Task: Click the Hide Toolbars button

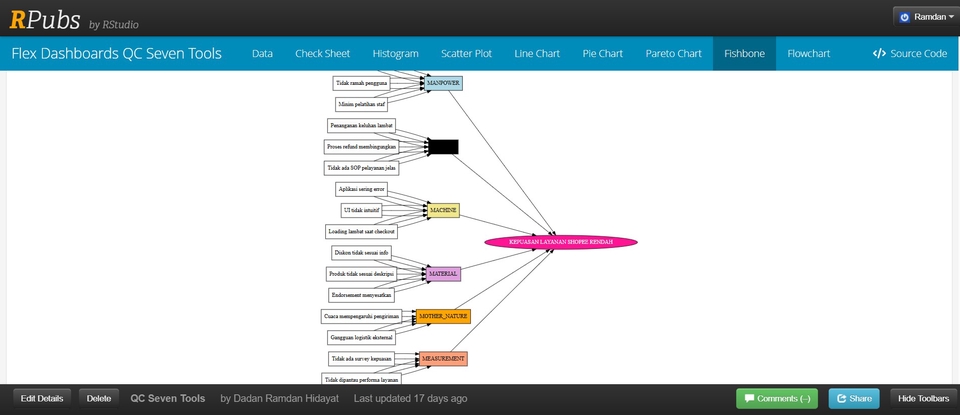Action: point(923,398)
